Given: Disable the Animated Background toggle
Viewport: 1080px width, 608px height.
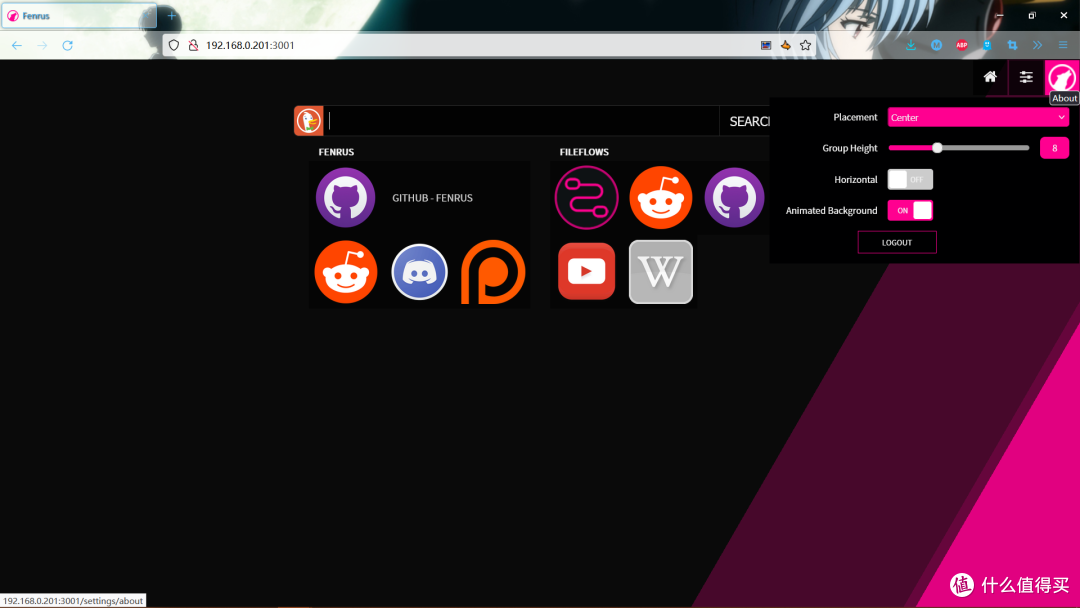Looking at the screenshot, I should pyautogui.click(x=910, y=210).
